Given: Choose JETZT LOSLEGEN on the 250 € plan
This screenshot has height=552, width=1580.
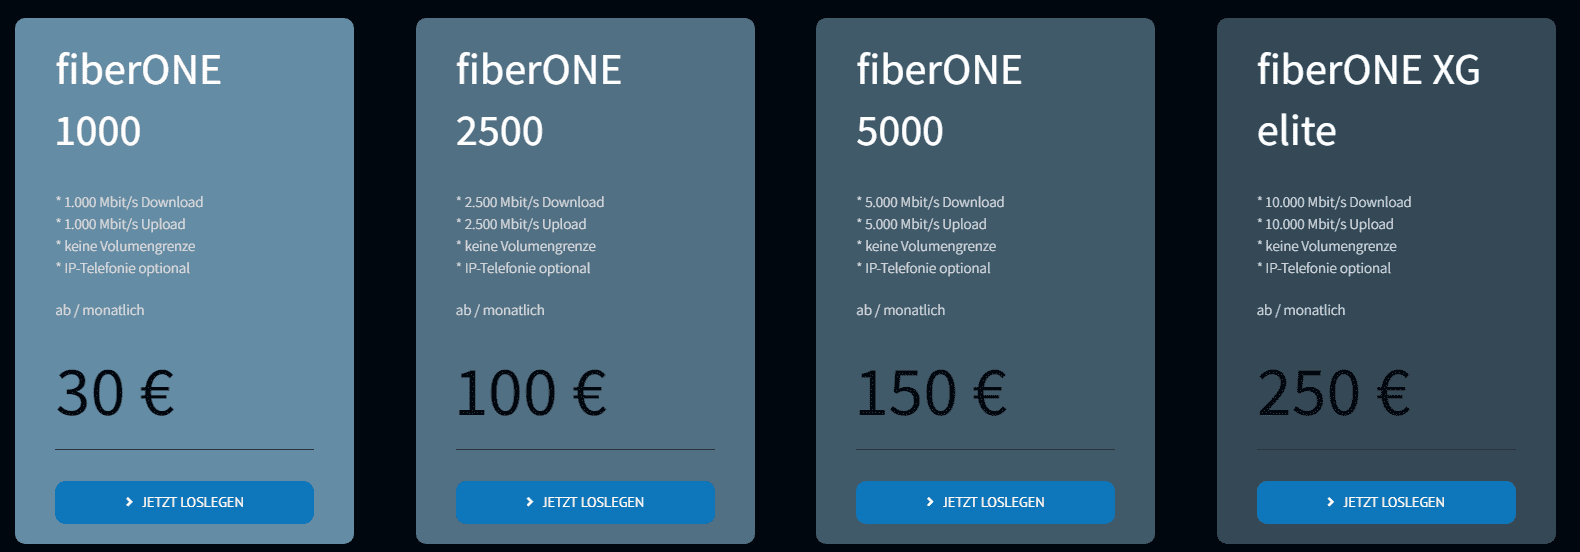Looking at the screenshot, I should click(x=1386, y=502).
